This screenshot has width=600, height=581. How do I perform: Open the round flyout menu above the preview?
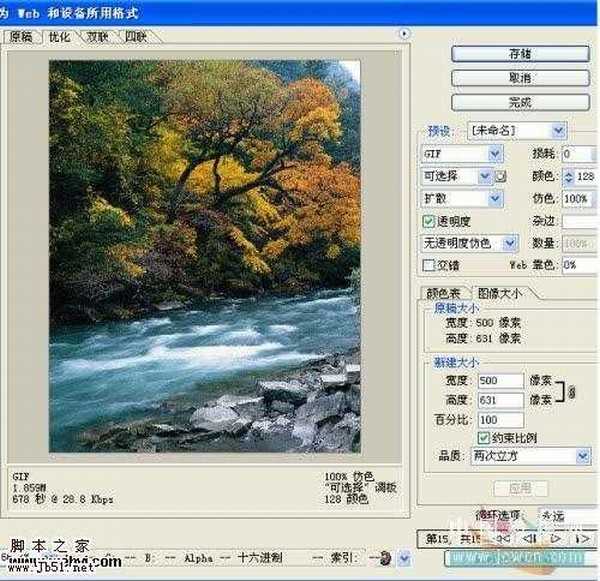click(x=404, y=33)
